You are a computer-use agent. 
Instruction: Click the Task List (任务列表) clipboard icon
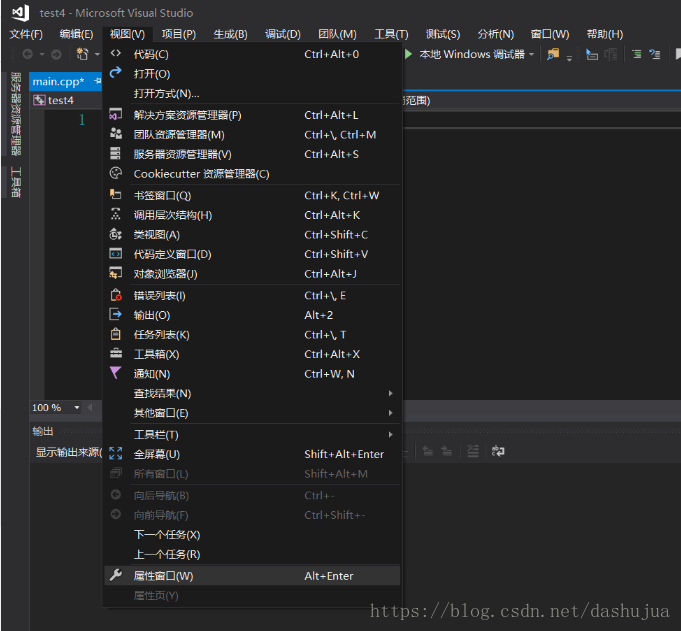click(x=116, y=334)
